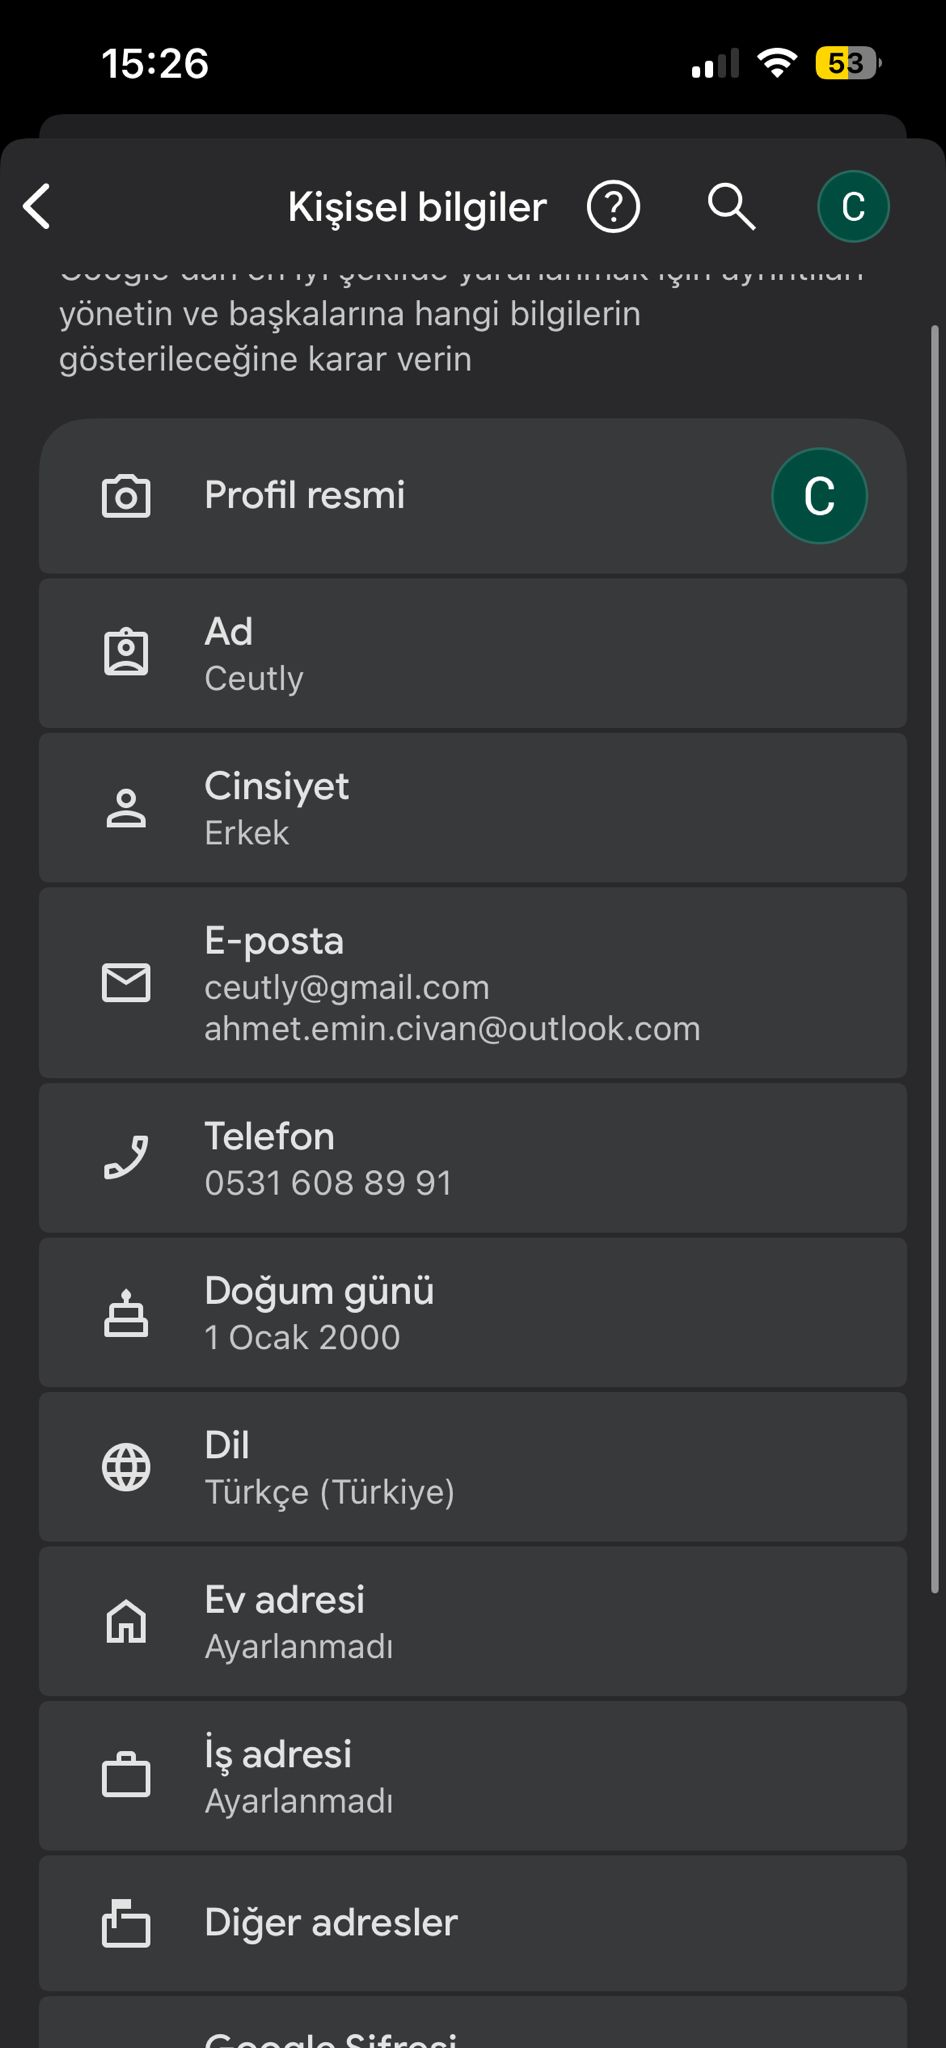Tap the large profile picture thumbnail
This screenshot has height=2048, width=946.
click(819, 496)
